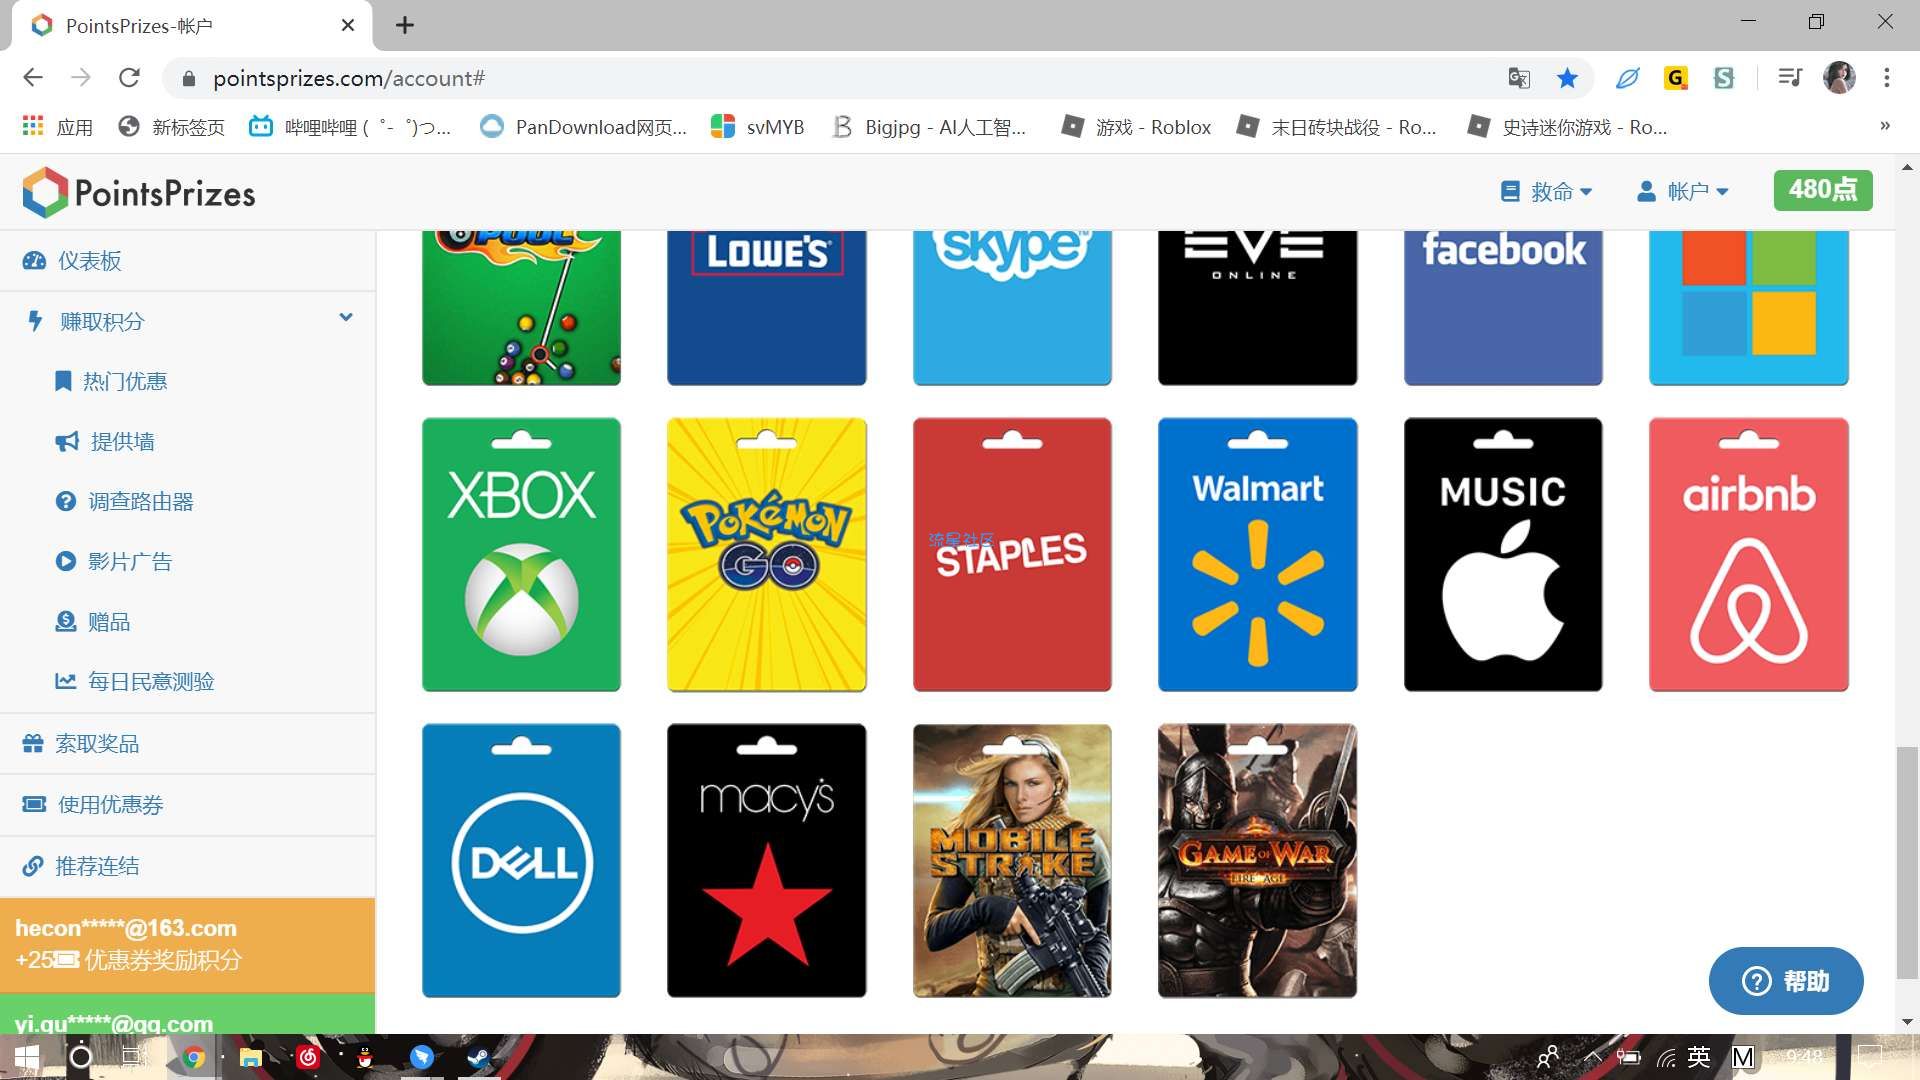Open the 游戏 - Roblox bookmark

[1137, 127]
